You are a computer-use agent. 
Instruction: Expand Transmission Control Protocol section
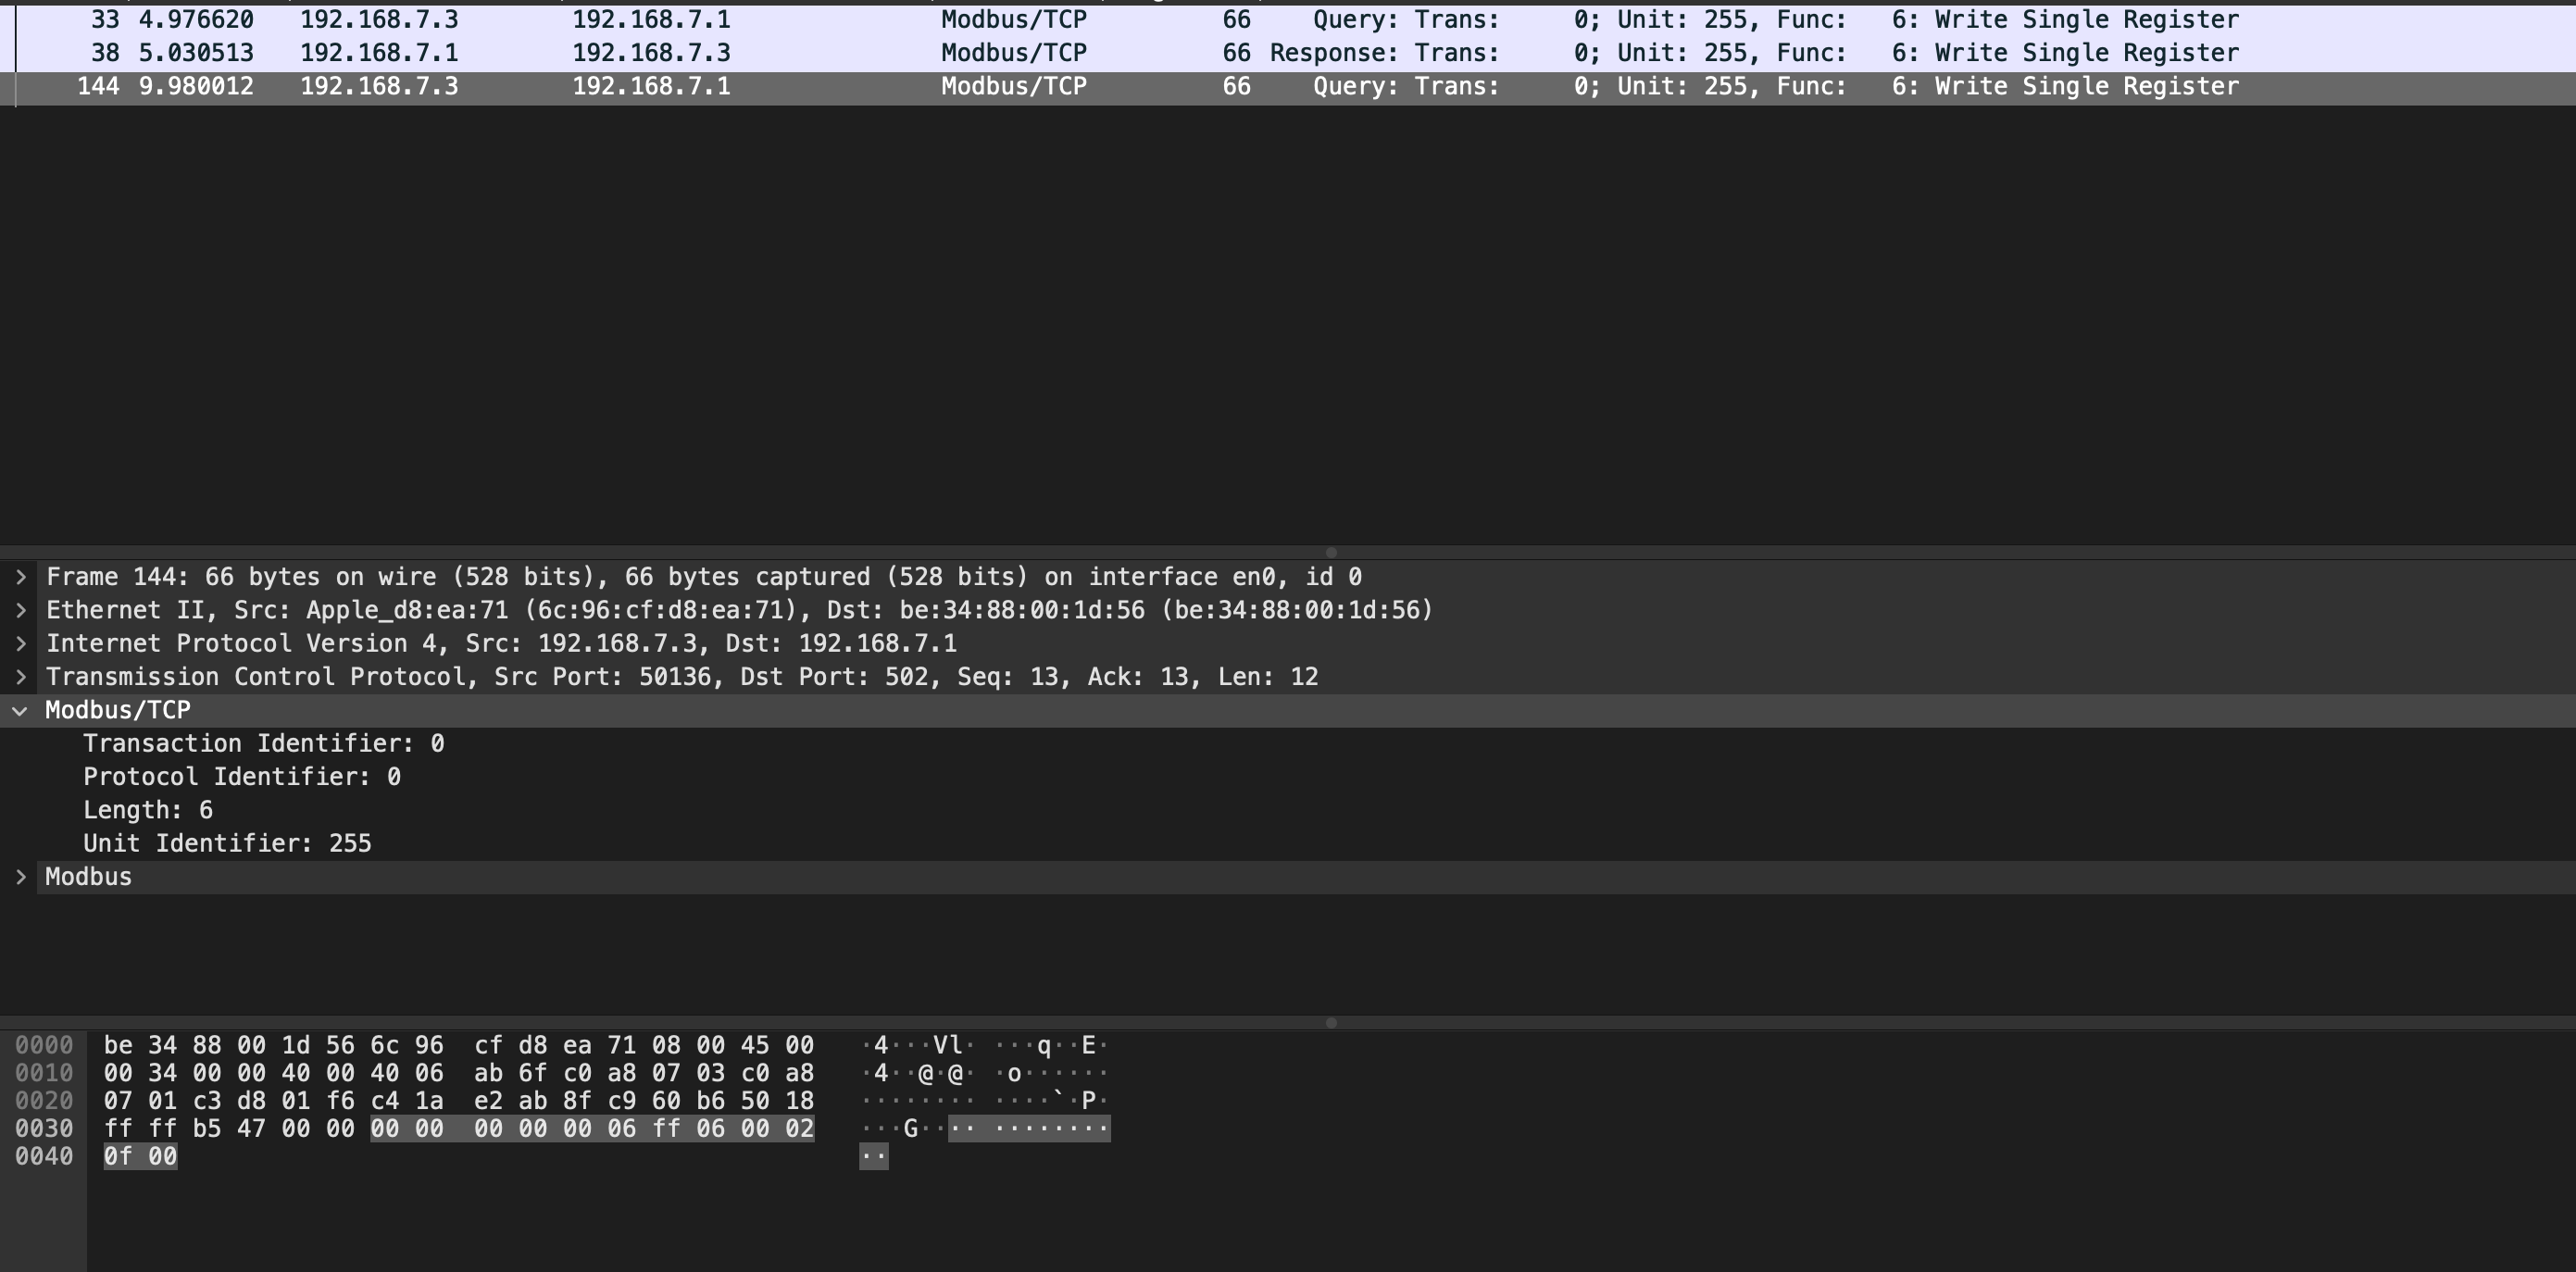point(20,677)
